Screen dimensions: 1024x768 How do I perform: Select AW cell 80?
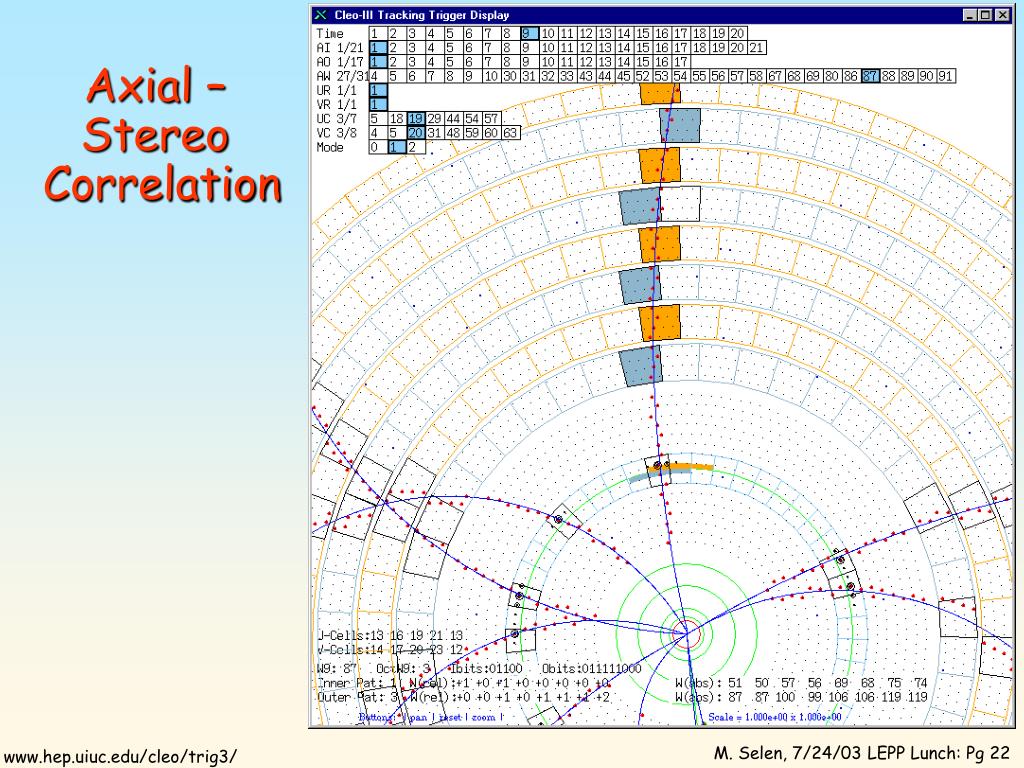point(832,76)
